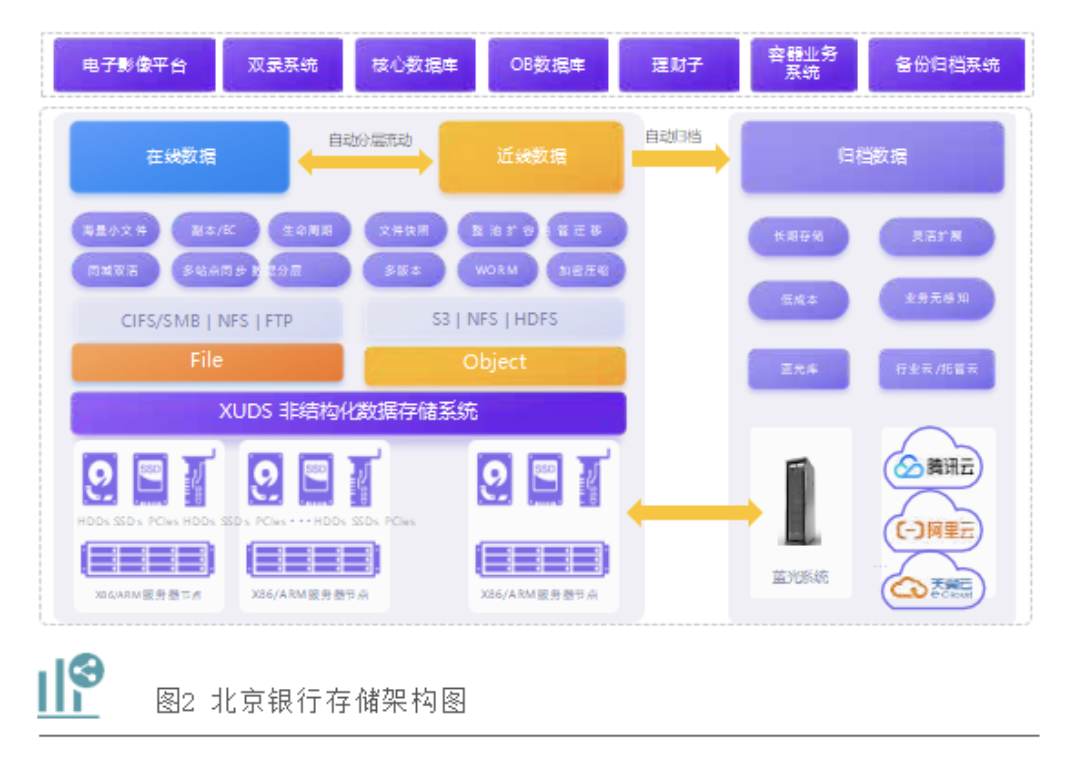The width and height of the screenshot is (1082, 765).
Task: Click the yellow 自动归档 arrow
Action: (x=681, y=158)
